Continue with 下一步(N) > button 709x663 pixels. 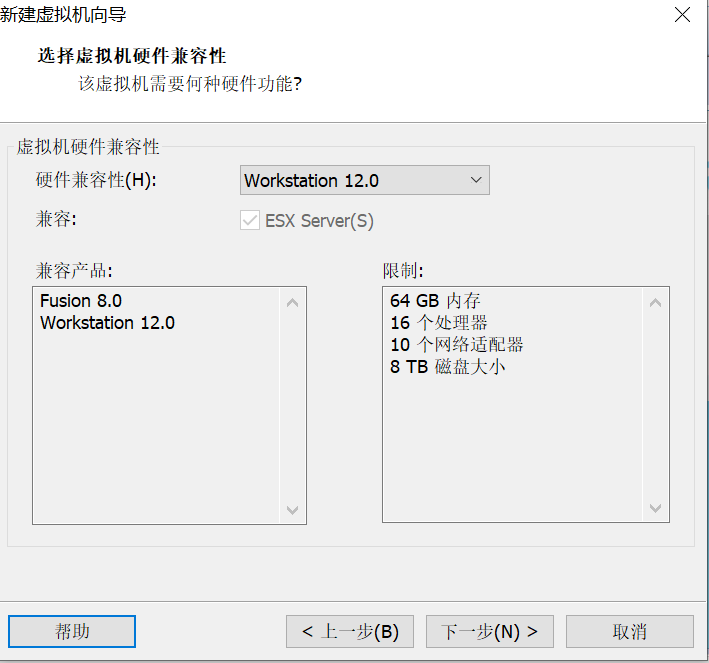pos(490,632)
